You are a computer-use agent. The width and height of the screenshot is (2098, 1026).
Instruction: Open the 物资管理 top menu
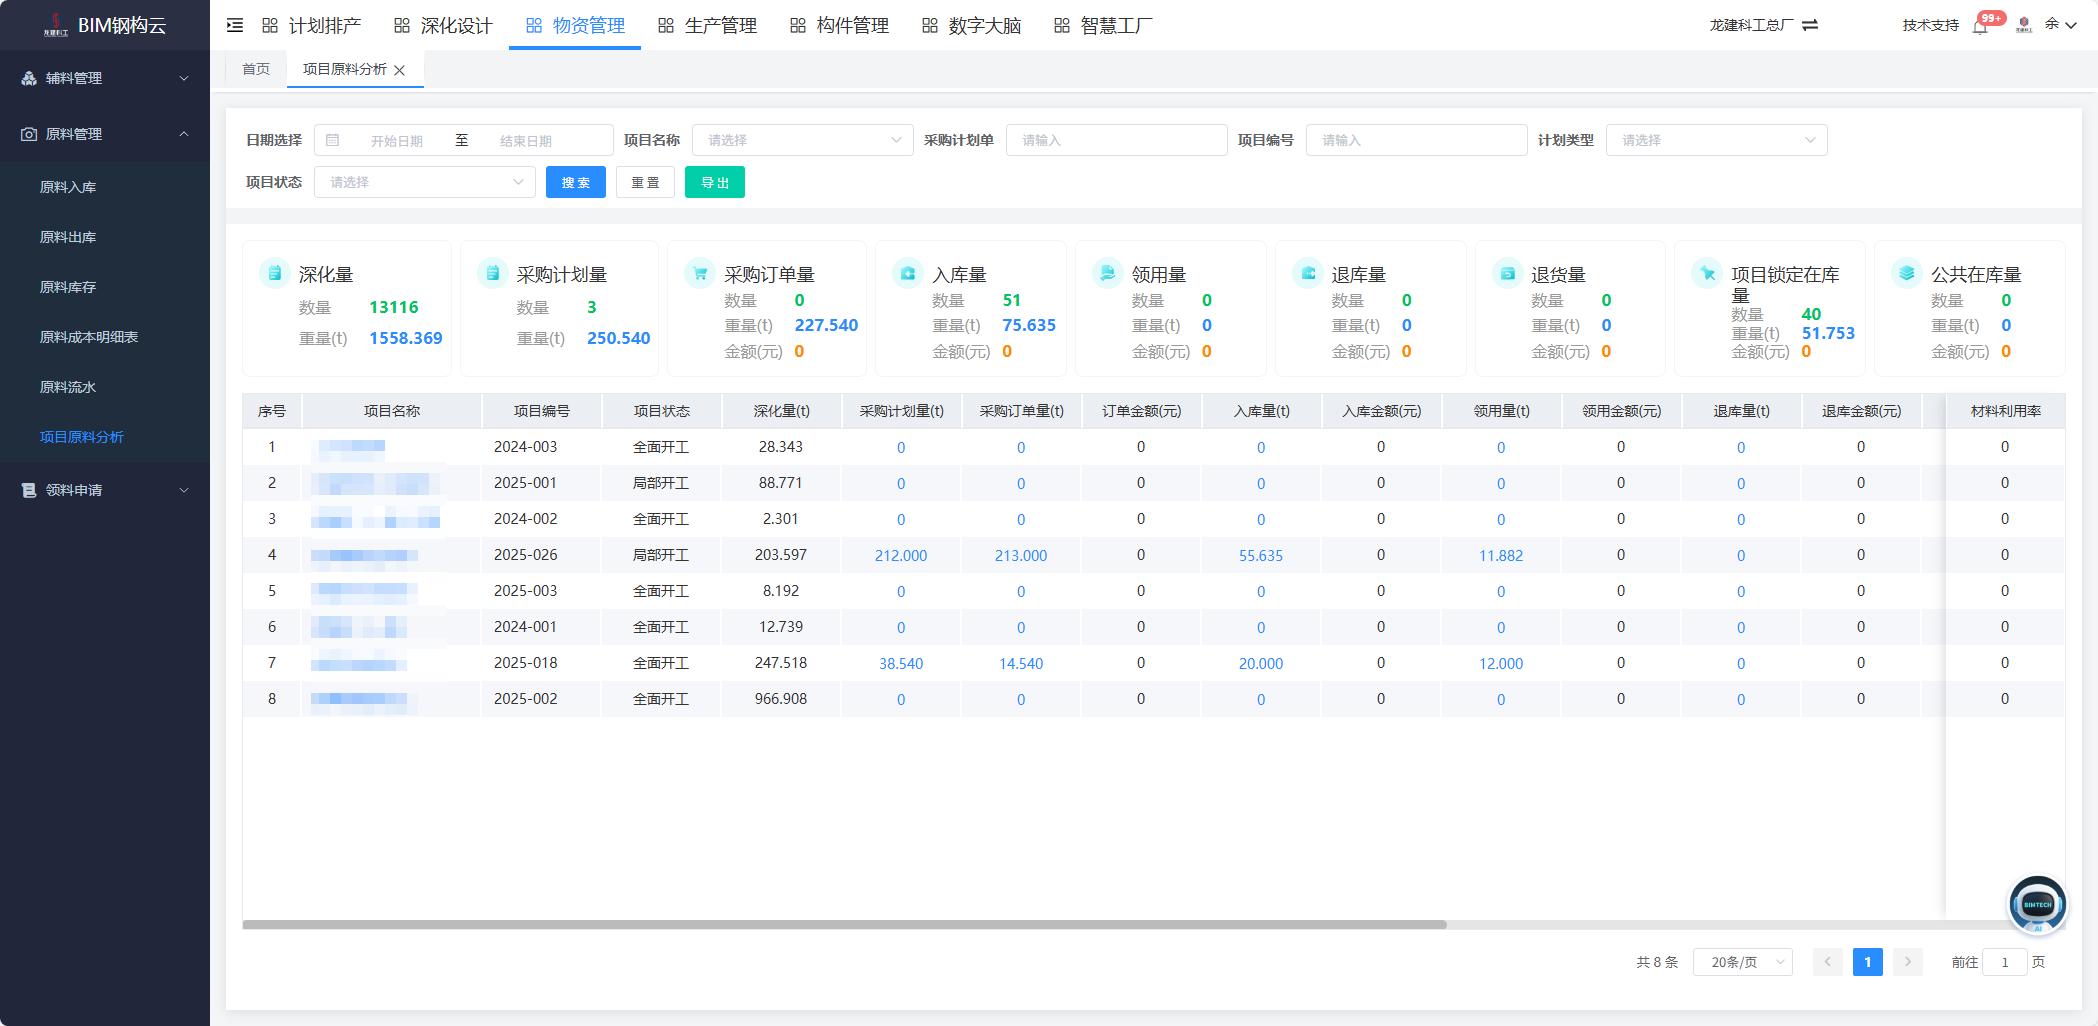575,25
